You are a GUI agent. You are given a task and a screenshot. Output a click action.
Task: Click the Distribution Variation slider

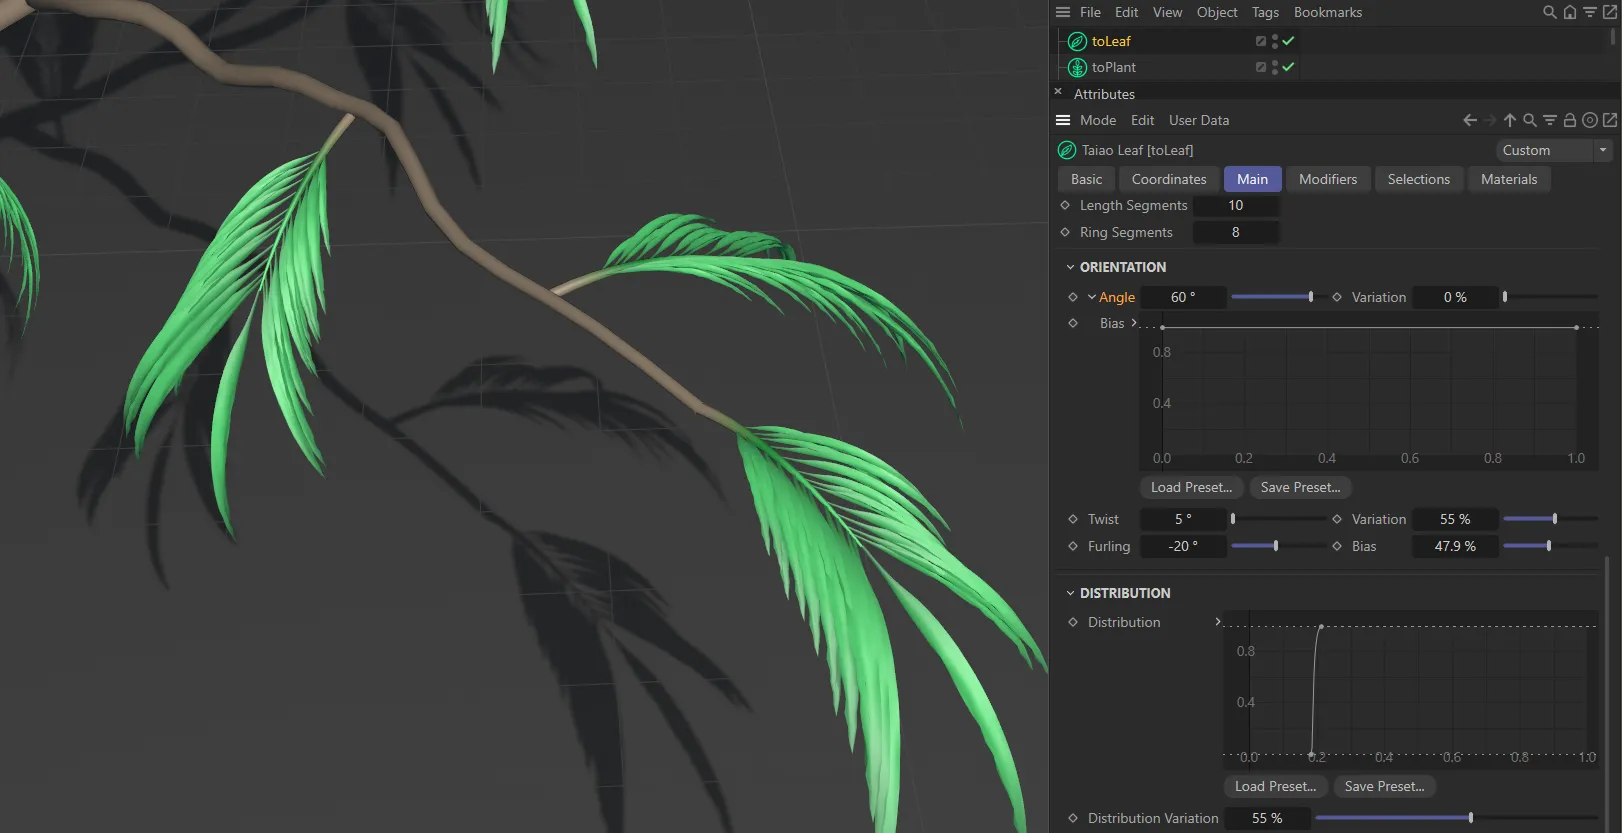click(1456, 818)
